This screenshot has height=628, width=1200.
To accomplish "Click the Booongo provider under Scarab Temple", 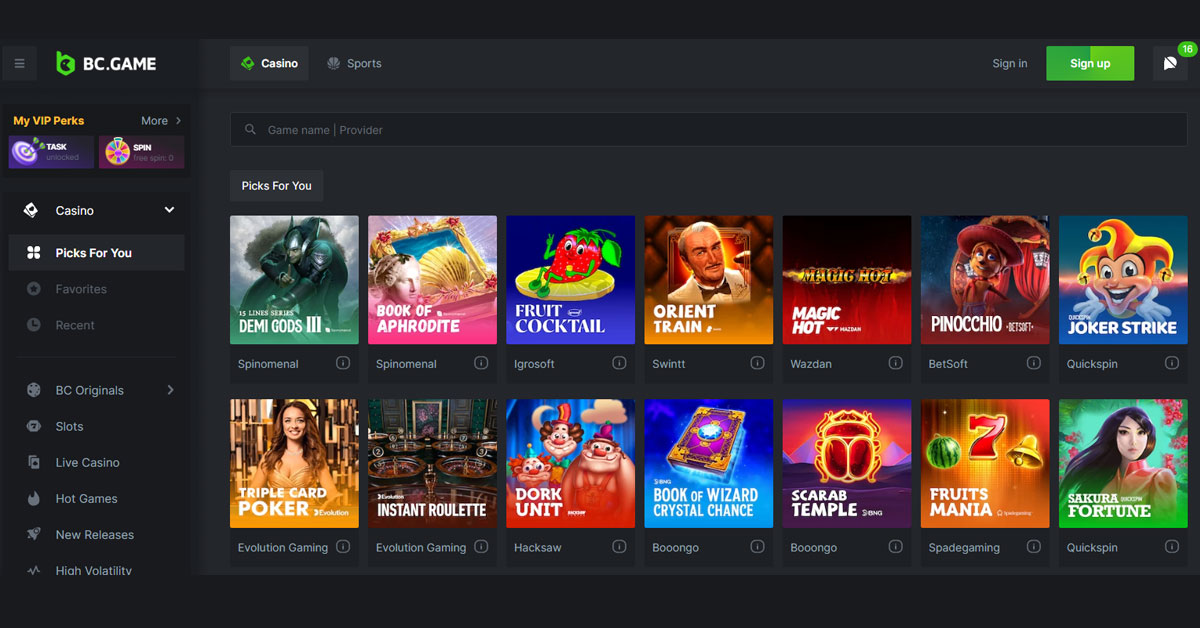I will pos(813,548).
